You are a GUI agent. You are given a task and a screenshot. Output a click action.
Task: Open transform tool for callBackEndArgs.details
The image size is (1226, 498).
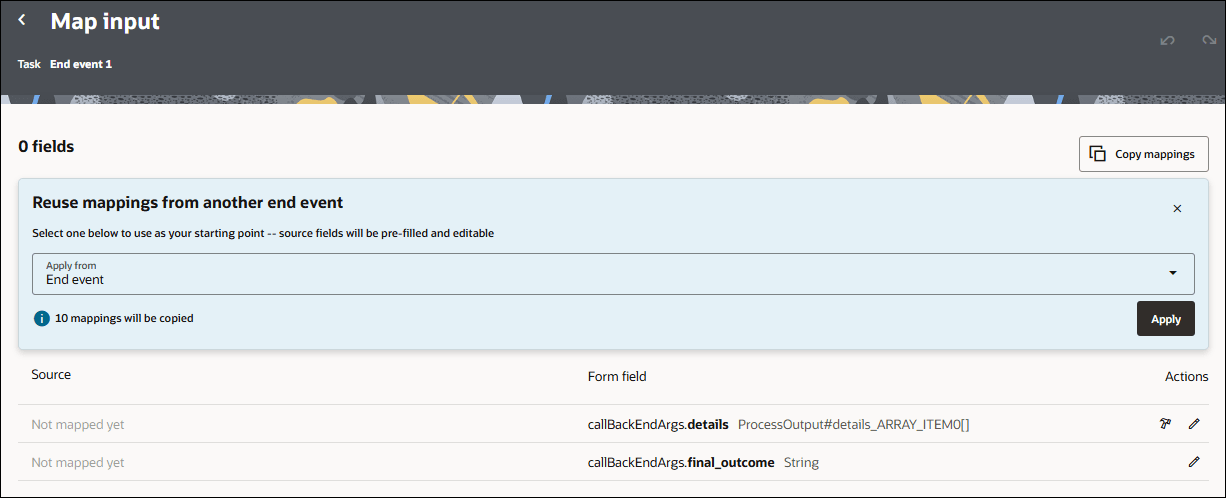pos(1165,424)
